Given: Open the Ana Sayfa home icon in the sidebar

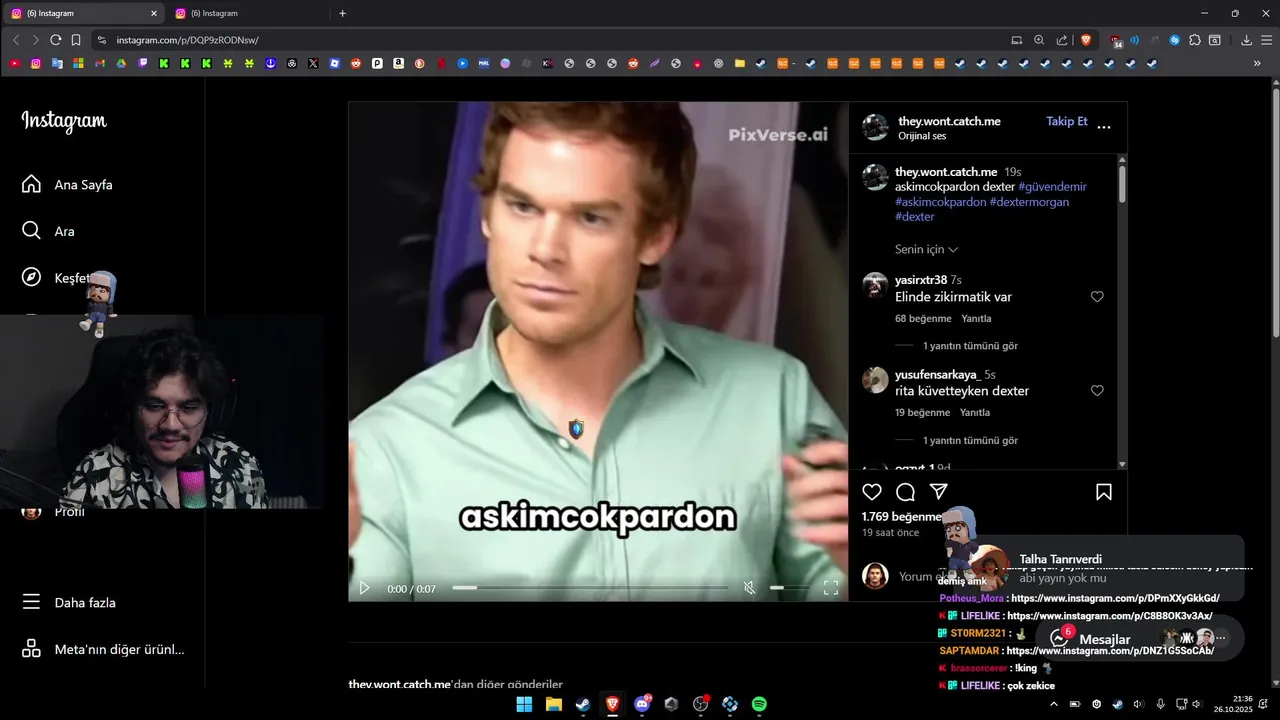Looking at the screenshot, I should [31, 184].
